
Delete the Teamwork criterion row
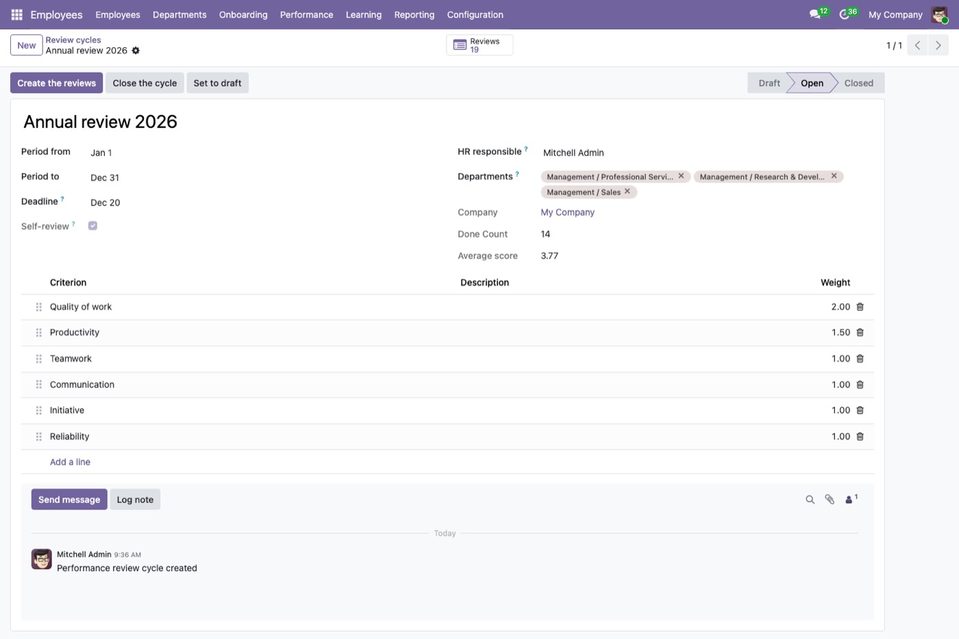click(860, 359)
